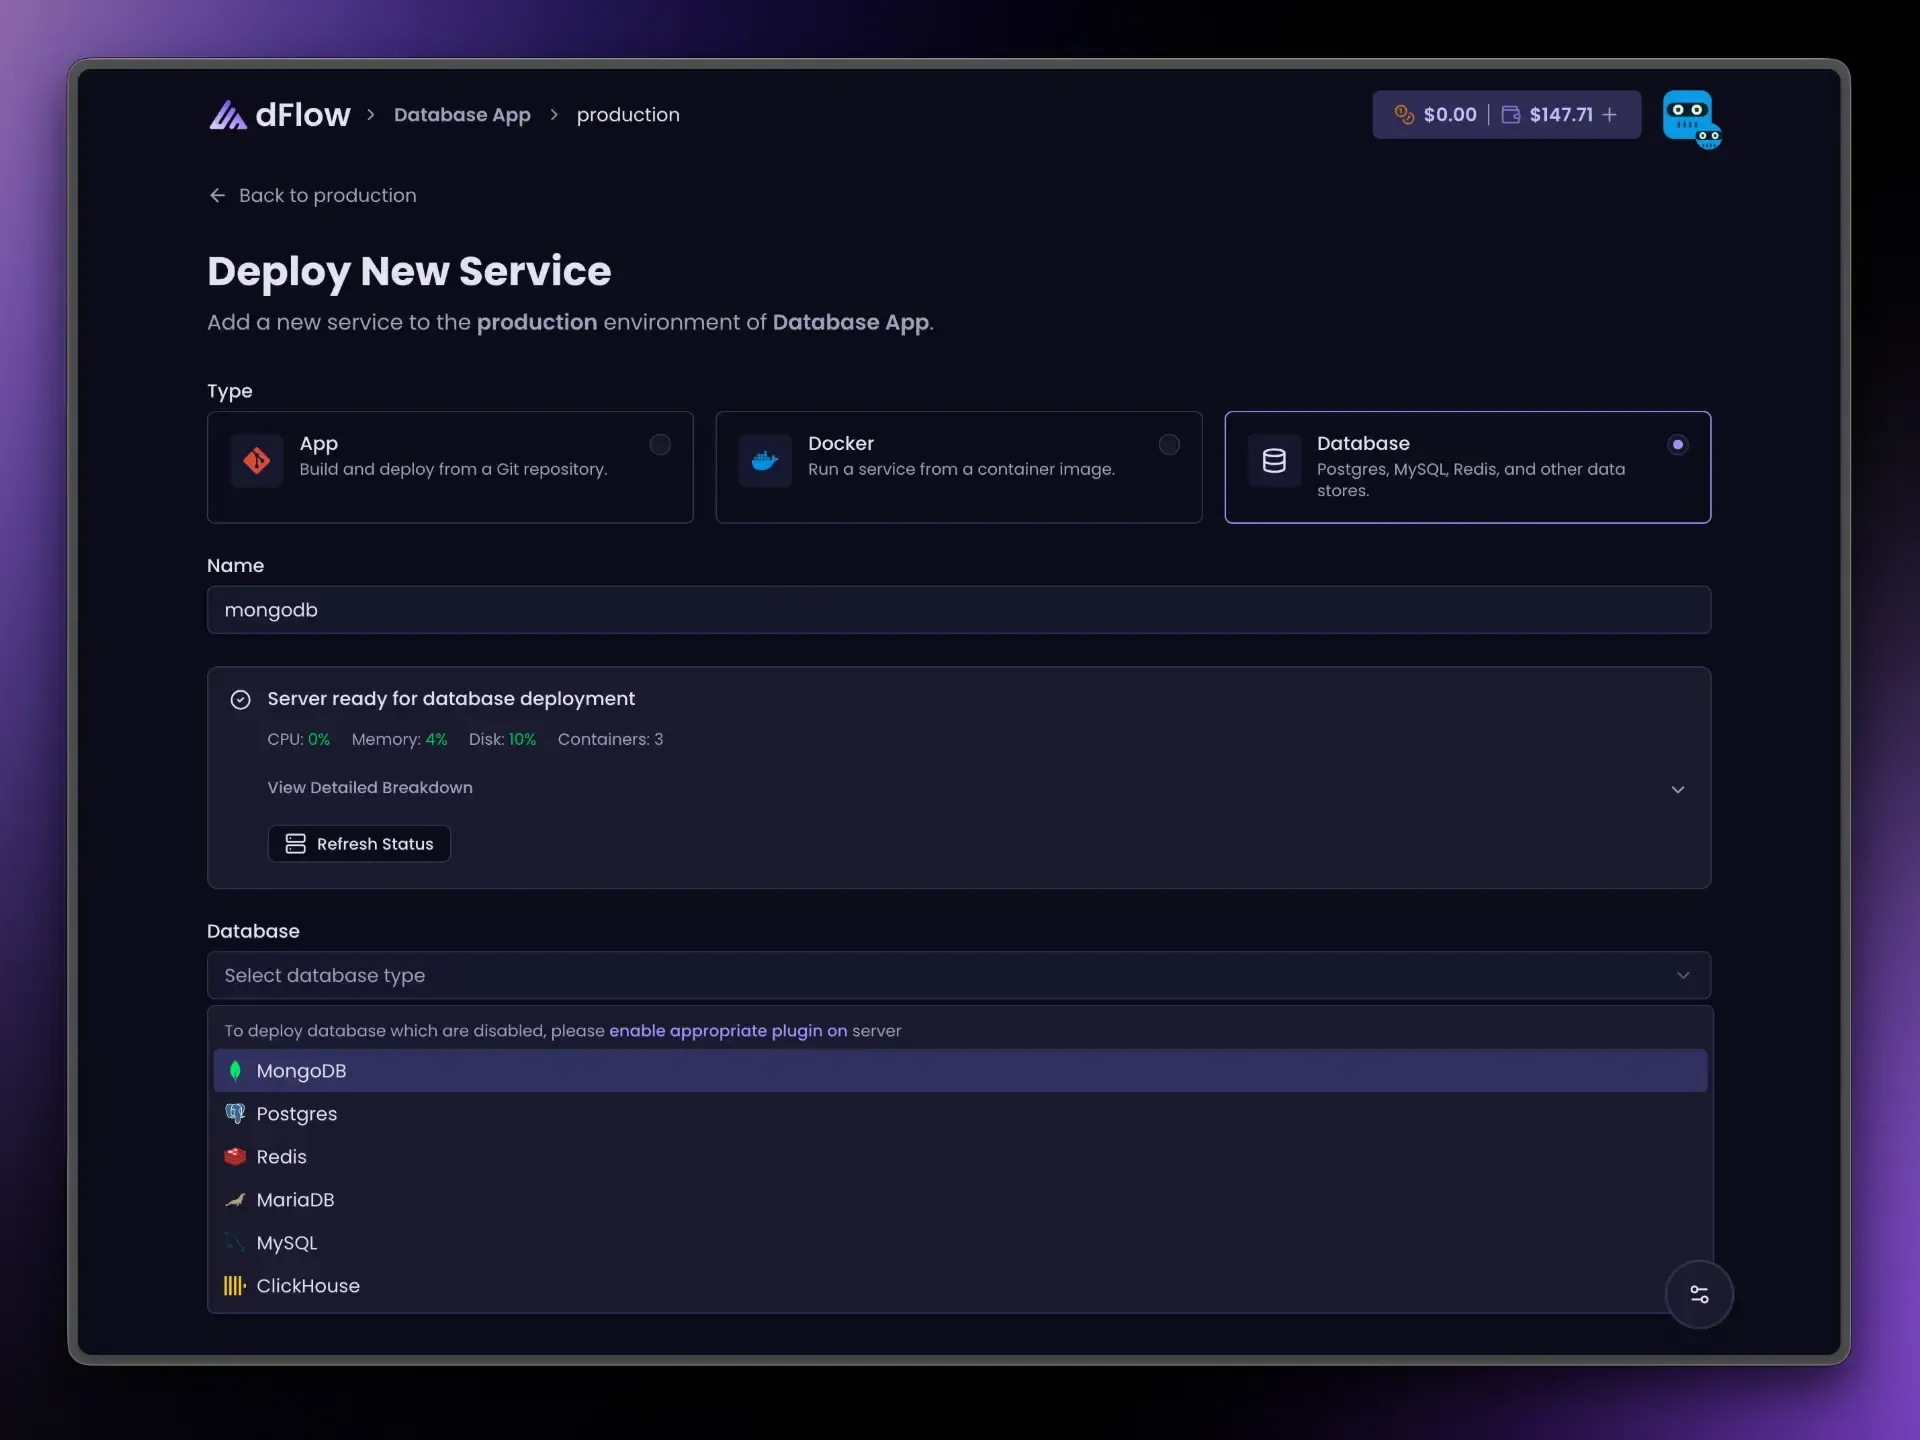Viewport: 1920px width, 1440px height.
Task: Click the server ready check icon
Action: click(240, 700)
